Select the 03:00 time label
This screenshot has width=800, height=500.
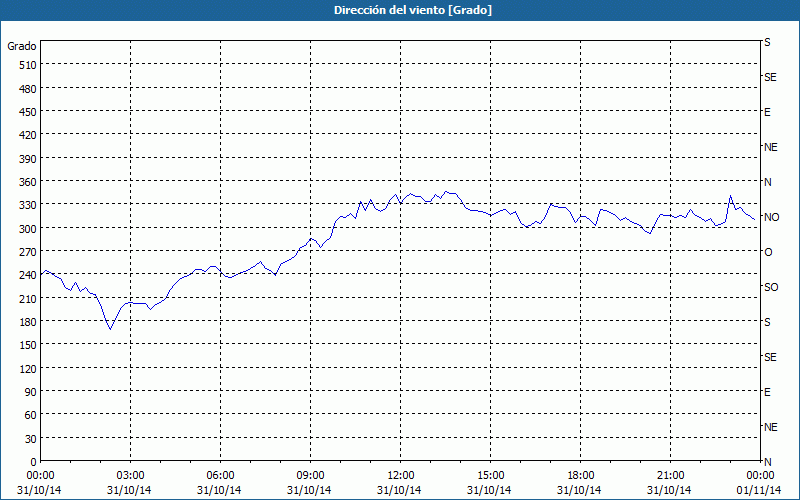(x=130, y=476)
